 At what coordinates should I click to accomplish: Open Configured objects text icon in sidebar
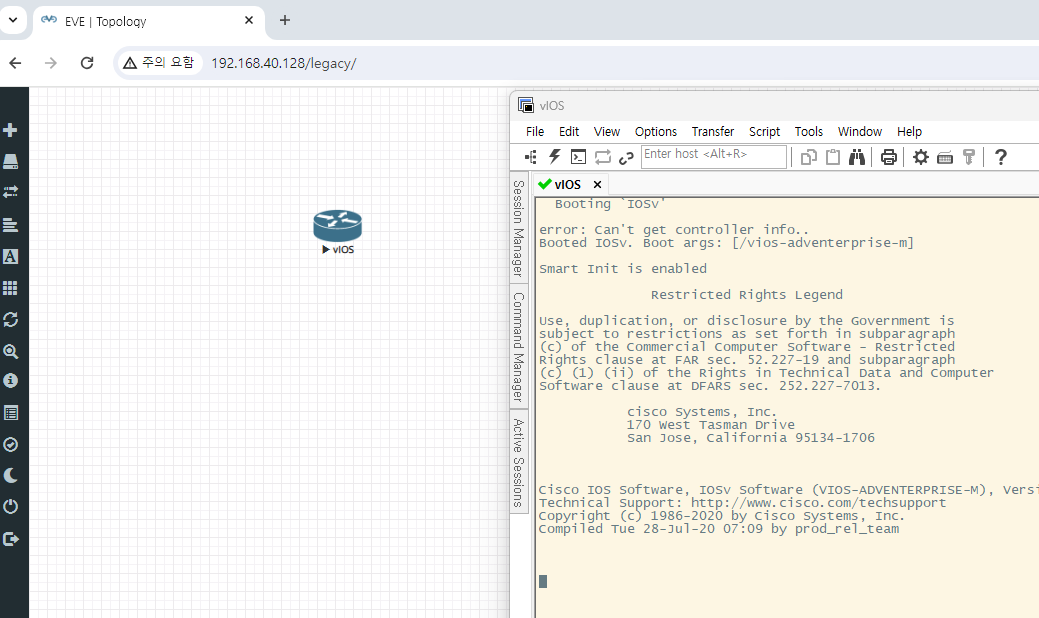pos(10,256)
